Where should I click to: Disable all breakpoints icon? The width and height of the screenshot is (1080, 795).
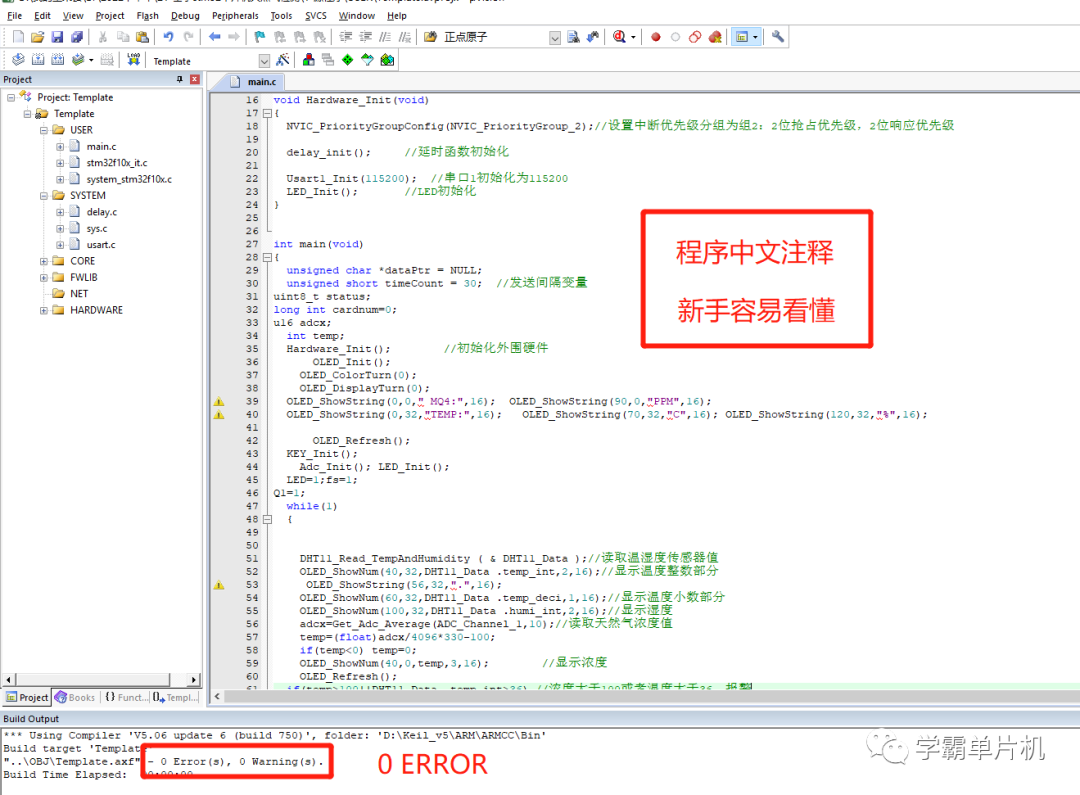[695, 37]
